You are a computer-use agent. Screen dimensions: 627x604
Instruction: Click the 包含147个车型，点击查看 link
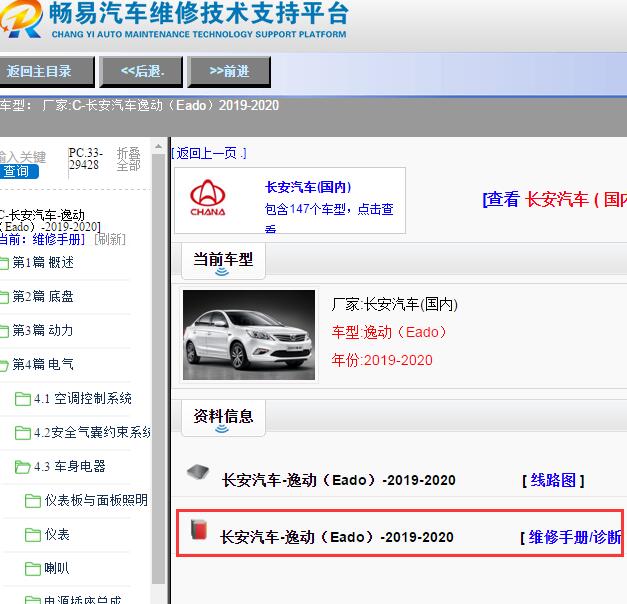[x=329, y=216]
